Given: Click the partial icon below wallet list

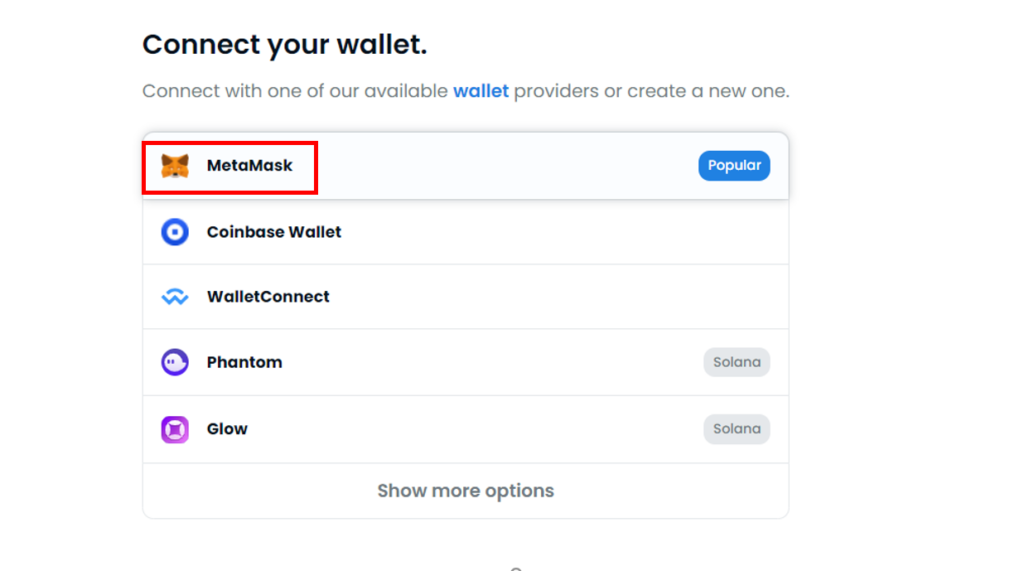Looking at the screenshot, I should (x=516, y=567).
